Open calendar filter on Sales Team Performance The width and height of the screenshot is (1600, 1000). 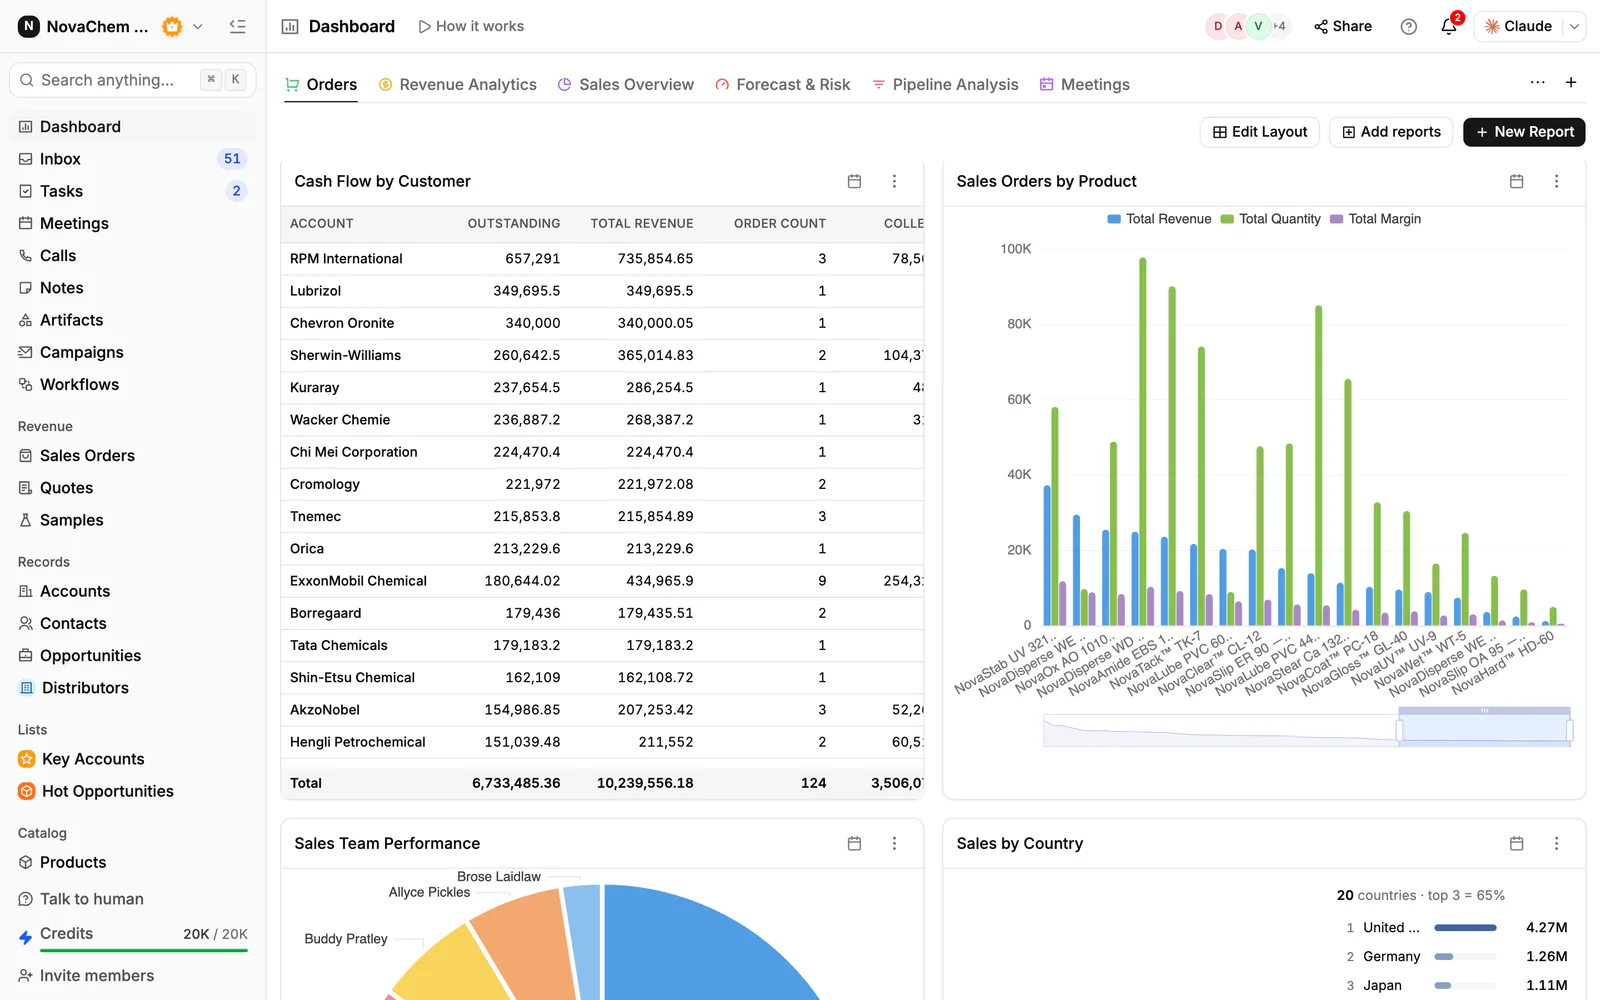tap(854, 843)
